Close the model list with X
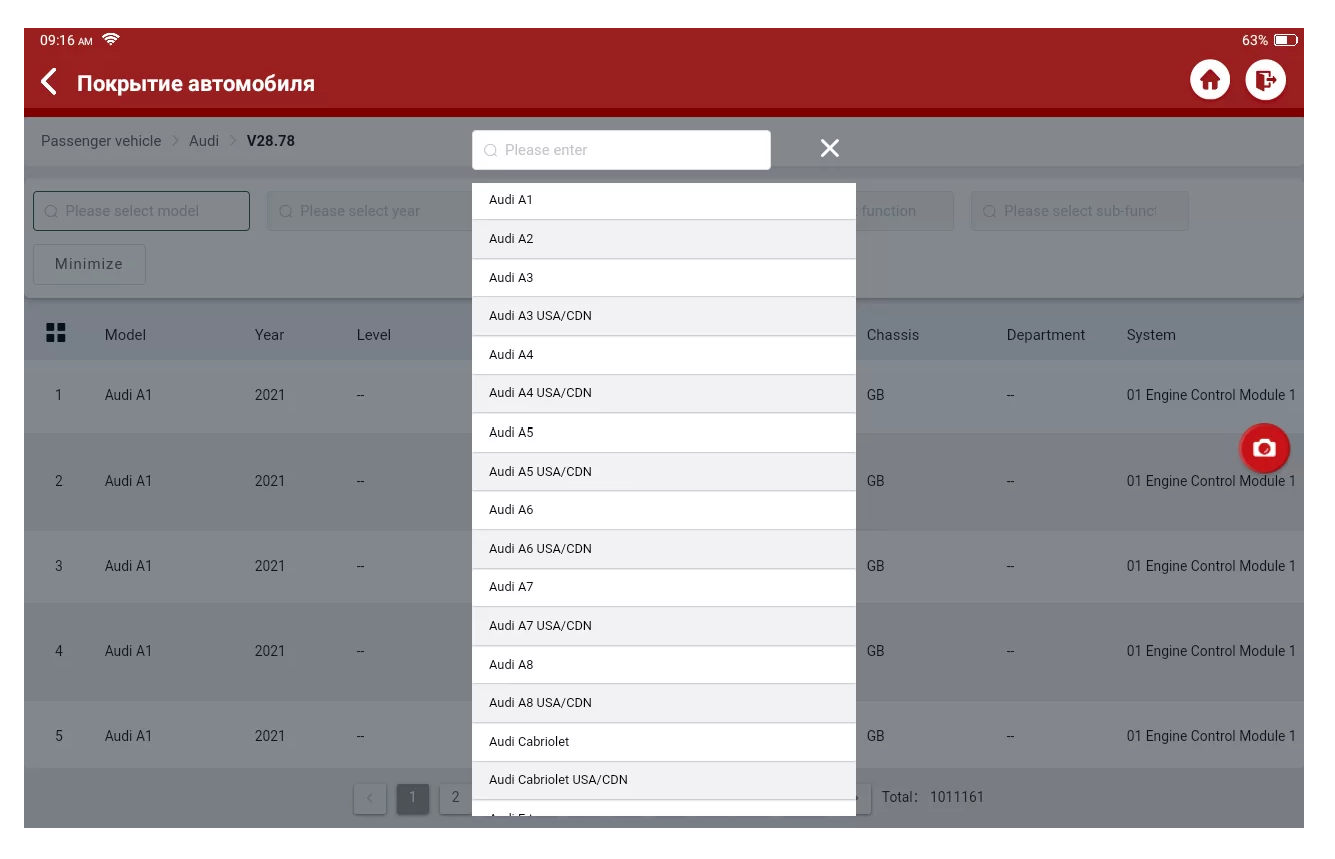This screenshot has width=1335, height=859. pyautogui.click(x=830, y=148)
